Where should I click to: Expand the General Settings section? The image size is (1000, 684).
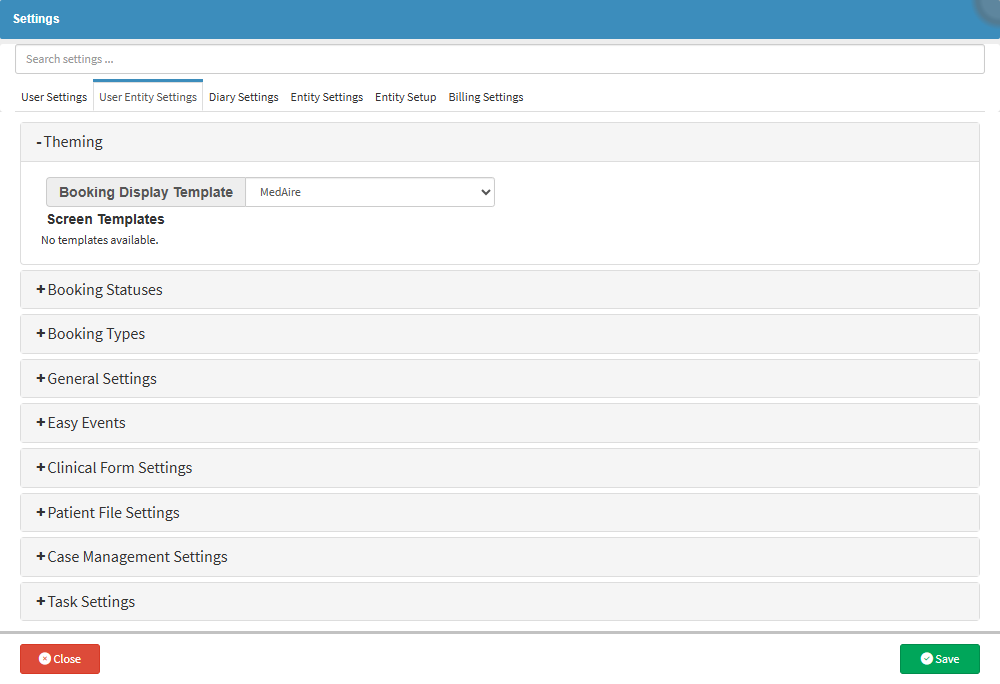(97, 379)
